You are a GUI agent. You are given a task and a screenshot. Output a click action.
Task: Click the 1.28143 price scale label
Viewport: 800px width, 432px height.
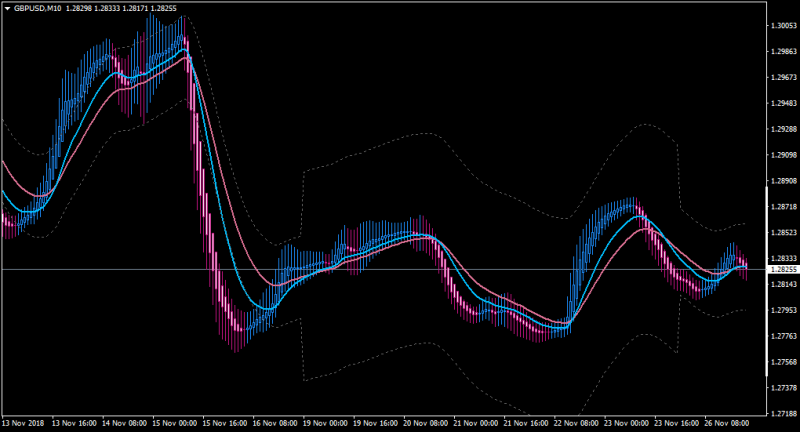click(x=784, y=284)
